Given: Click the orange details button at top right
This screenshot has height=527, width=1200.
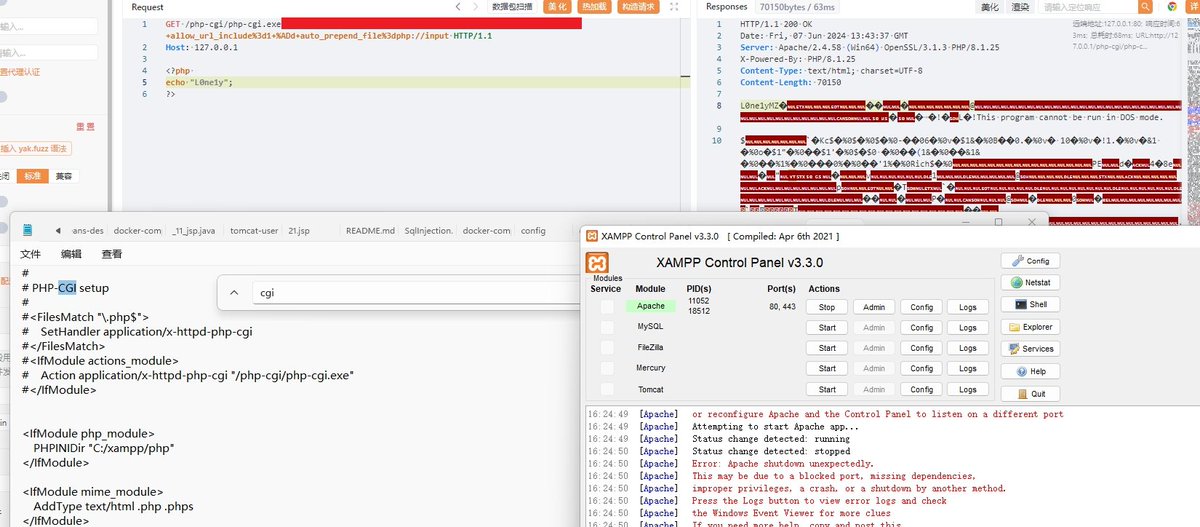Looking at the screenshot, I should pos(1192,7).
